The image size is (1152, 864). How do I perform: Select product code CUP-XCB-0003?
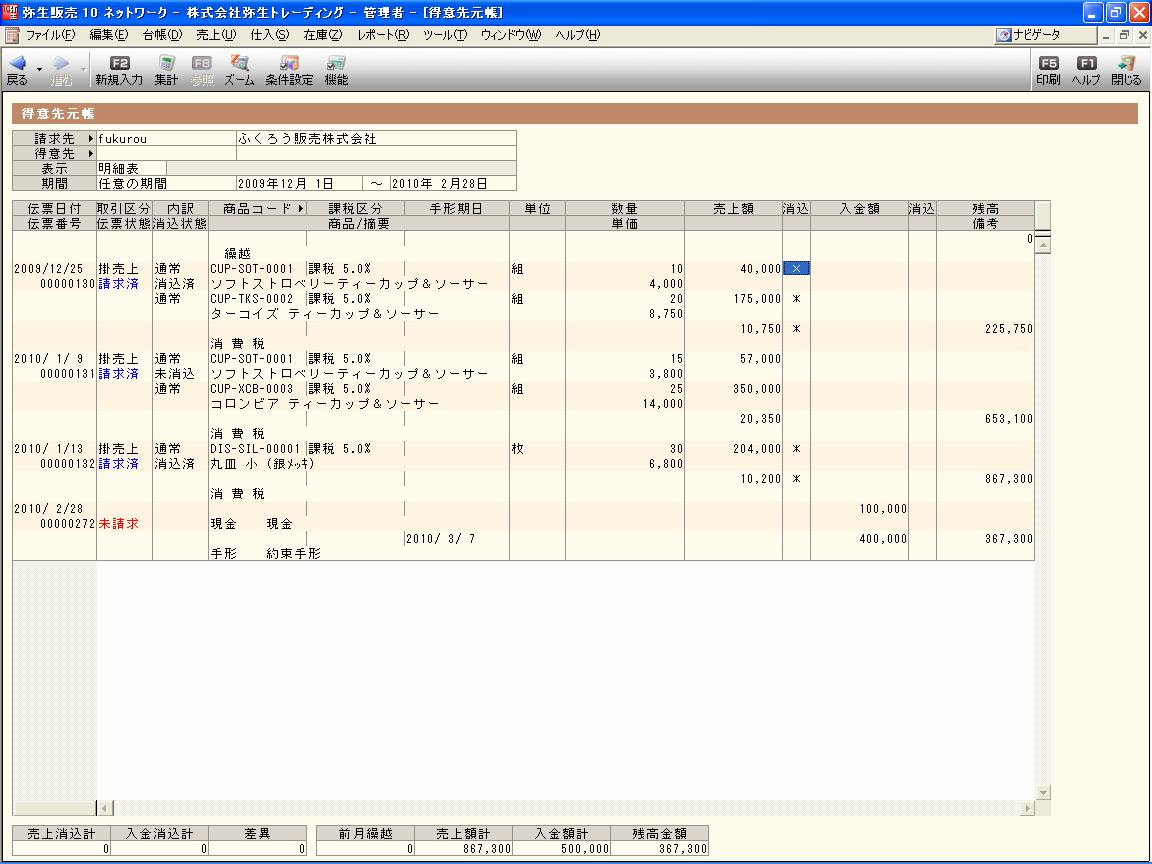pos(251,389)
